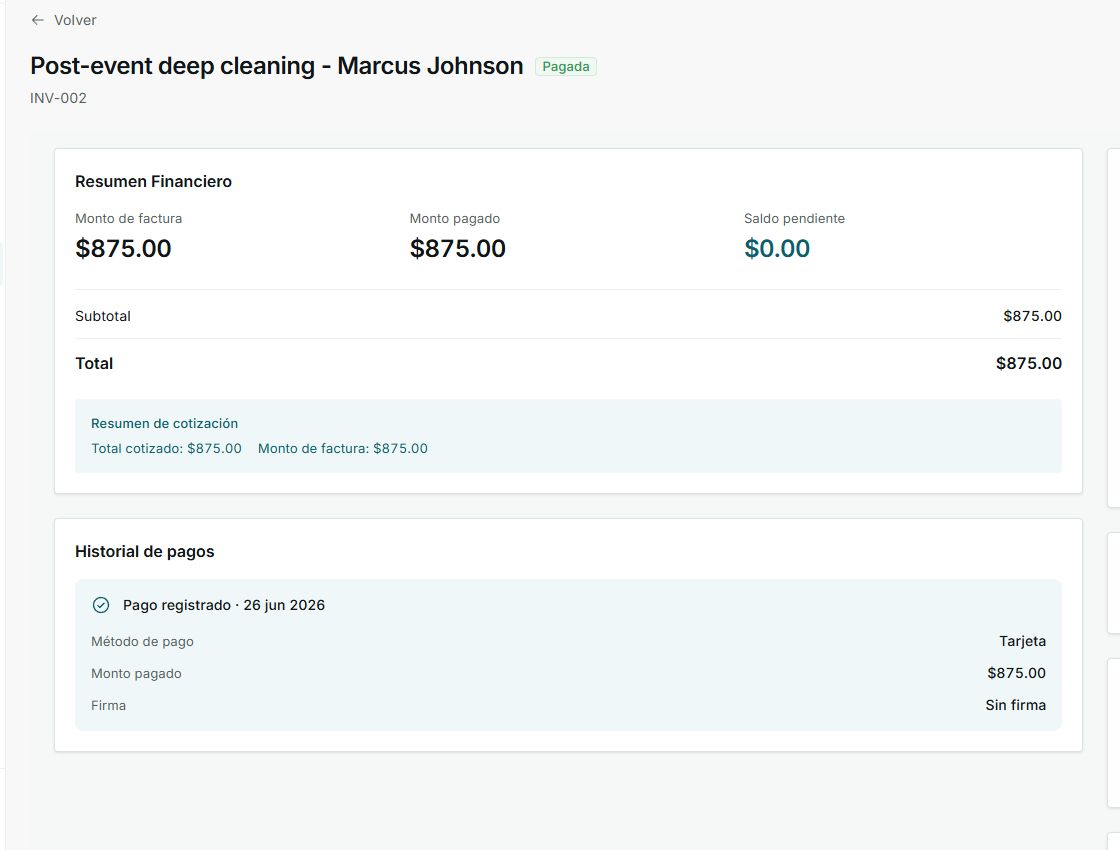This screenshot has width=1120, height=850.
Task: Click the Total $875.00 bold value
Action: click(1029, 363)
